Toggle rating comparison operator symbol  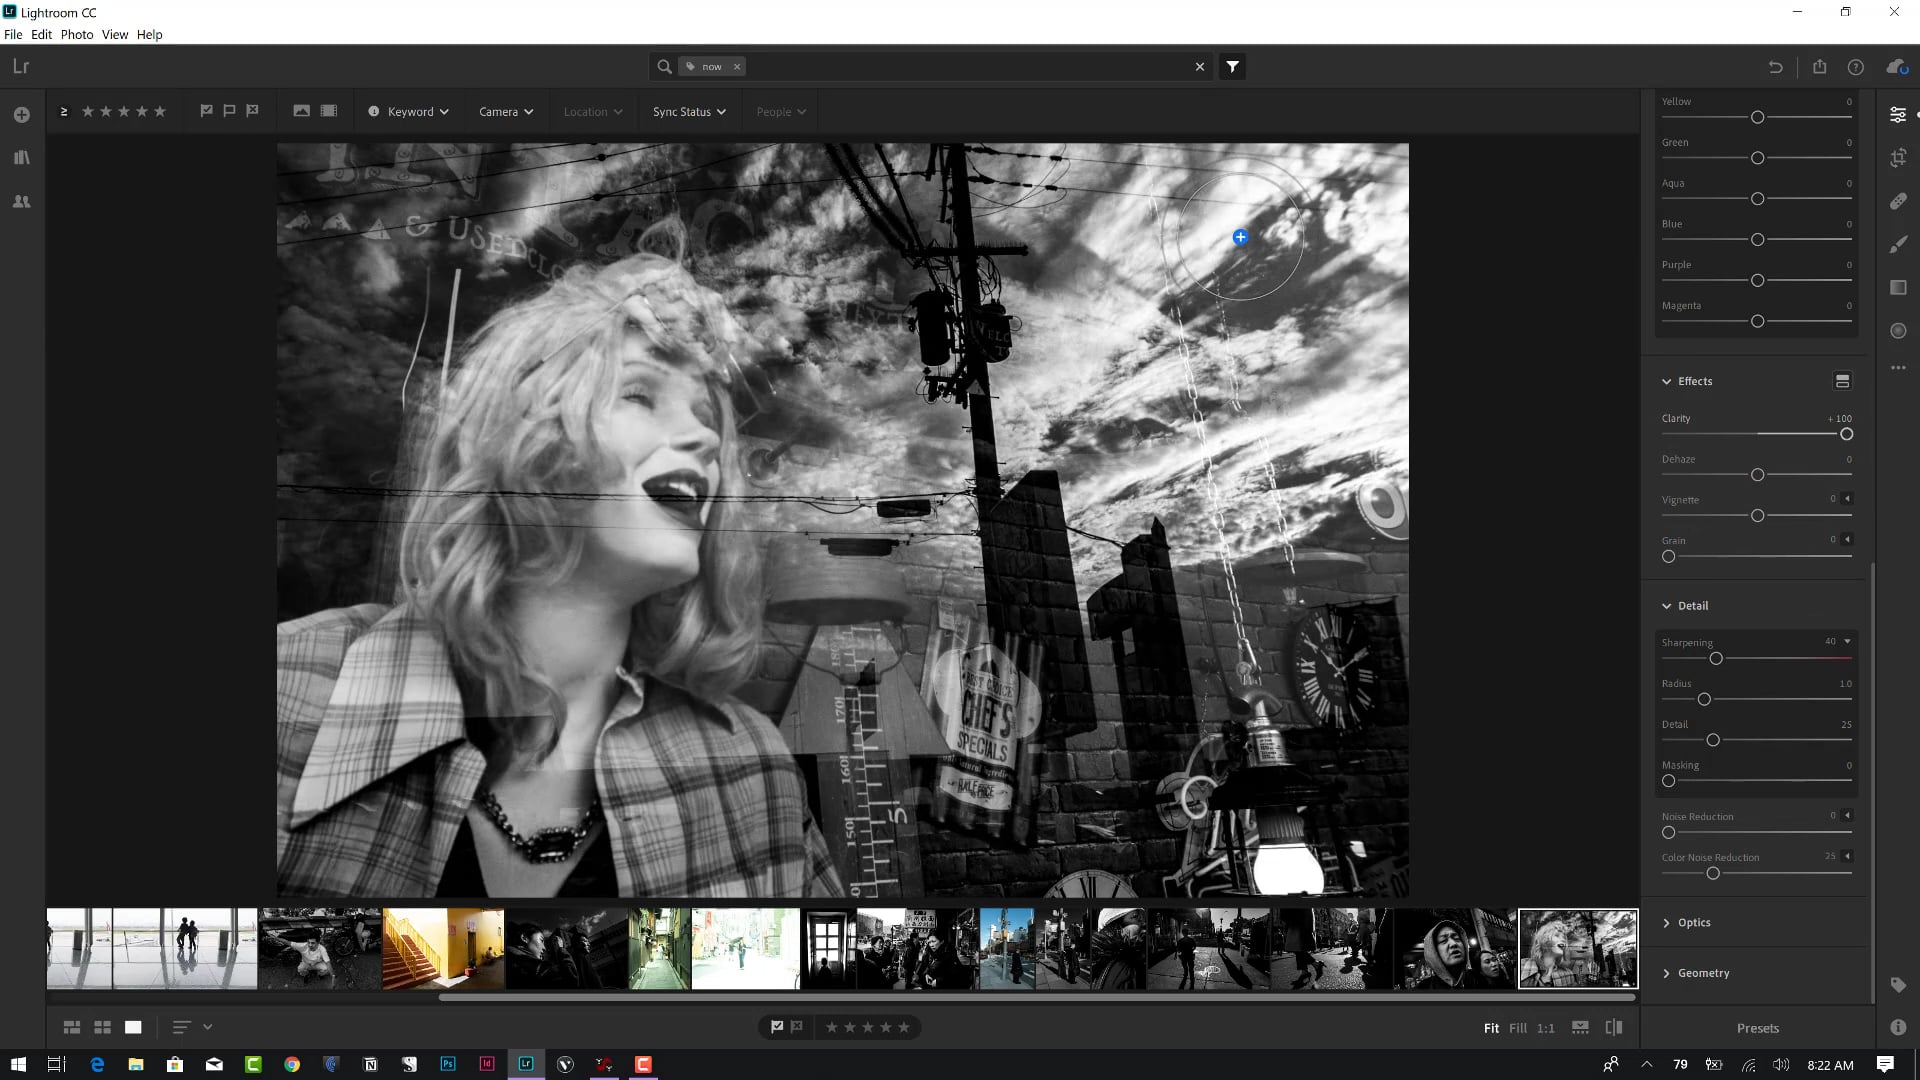pos(64,112)
